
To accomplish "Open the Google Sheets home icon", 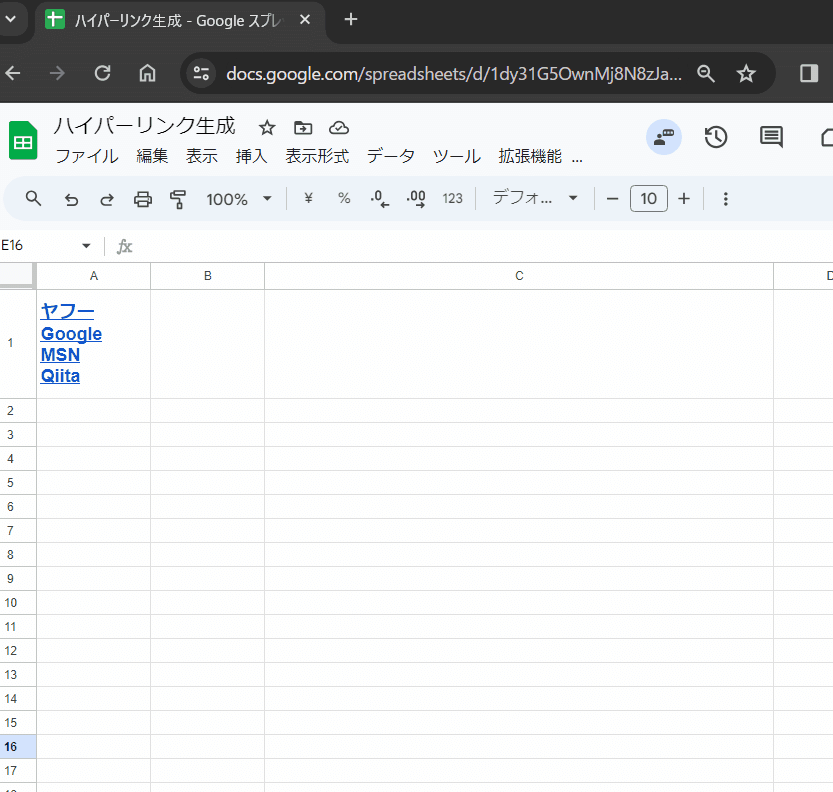I will click(x=23, y=141).
